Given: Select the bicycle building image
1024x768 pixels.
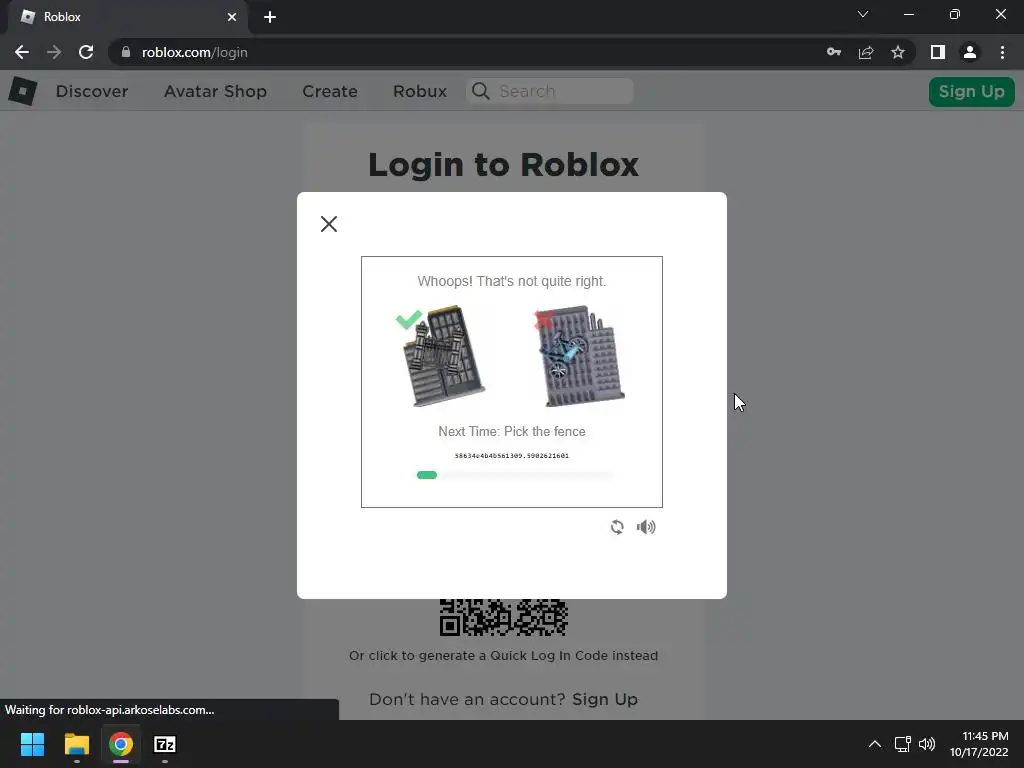Looking at the screenshot, I should point(580,356).
